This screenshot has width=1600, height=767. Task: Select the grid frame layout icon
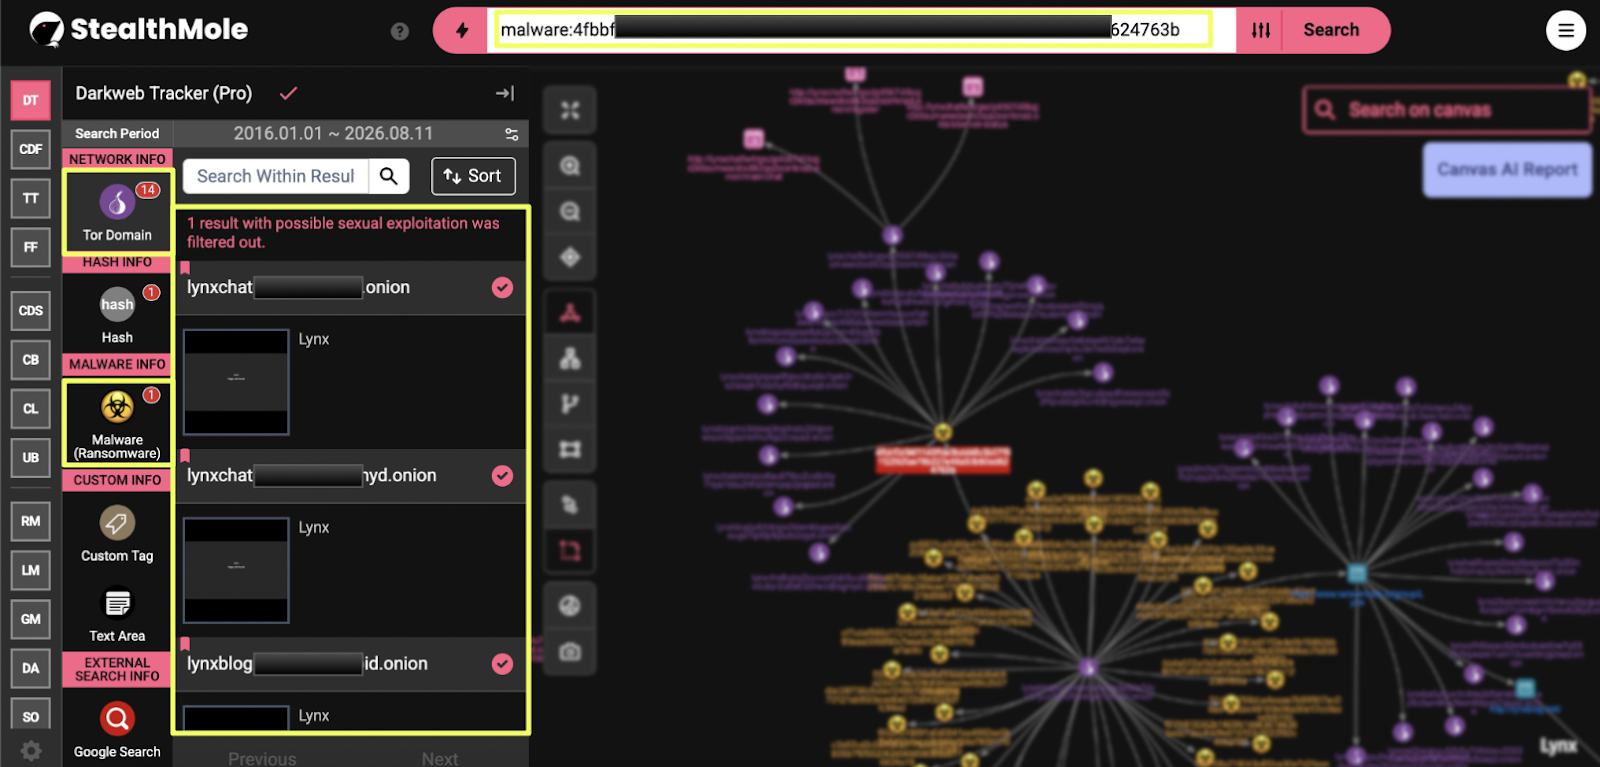(x=570, y=450)
